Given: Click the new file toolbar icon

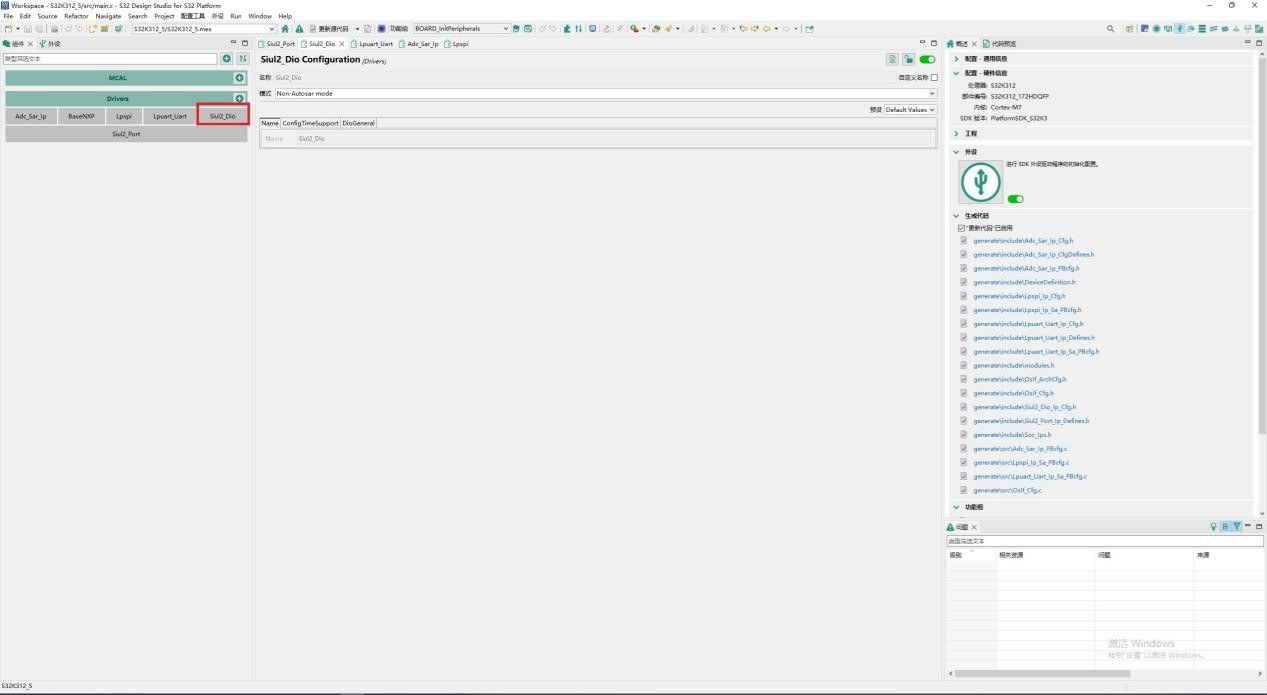Looking at the screenshot, I should [8, 29].
